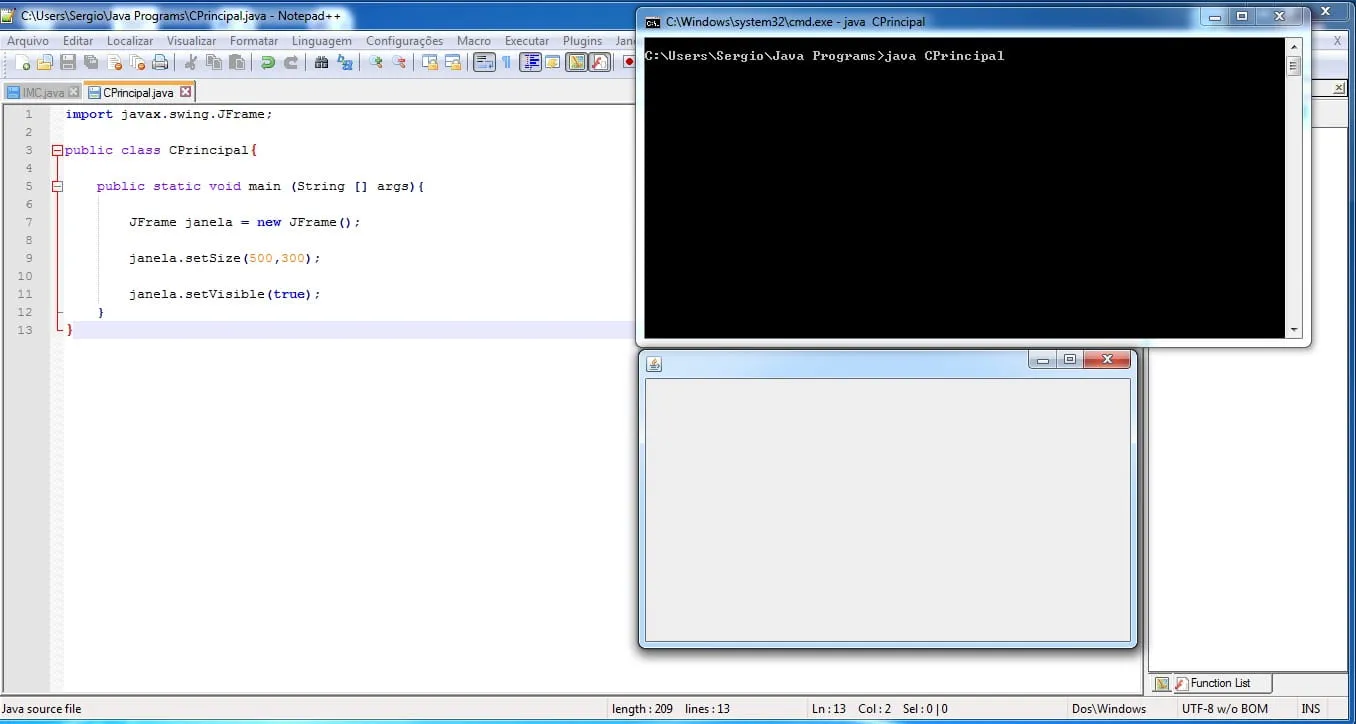Click the INS insert mode status indicator
The image size is (1356, 724).
point(1311,709)
